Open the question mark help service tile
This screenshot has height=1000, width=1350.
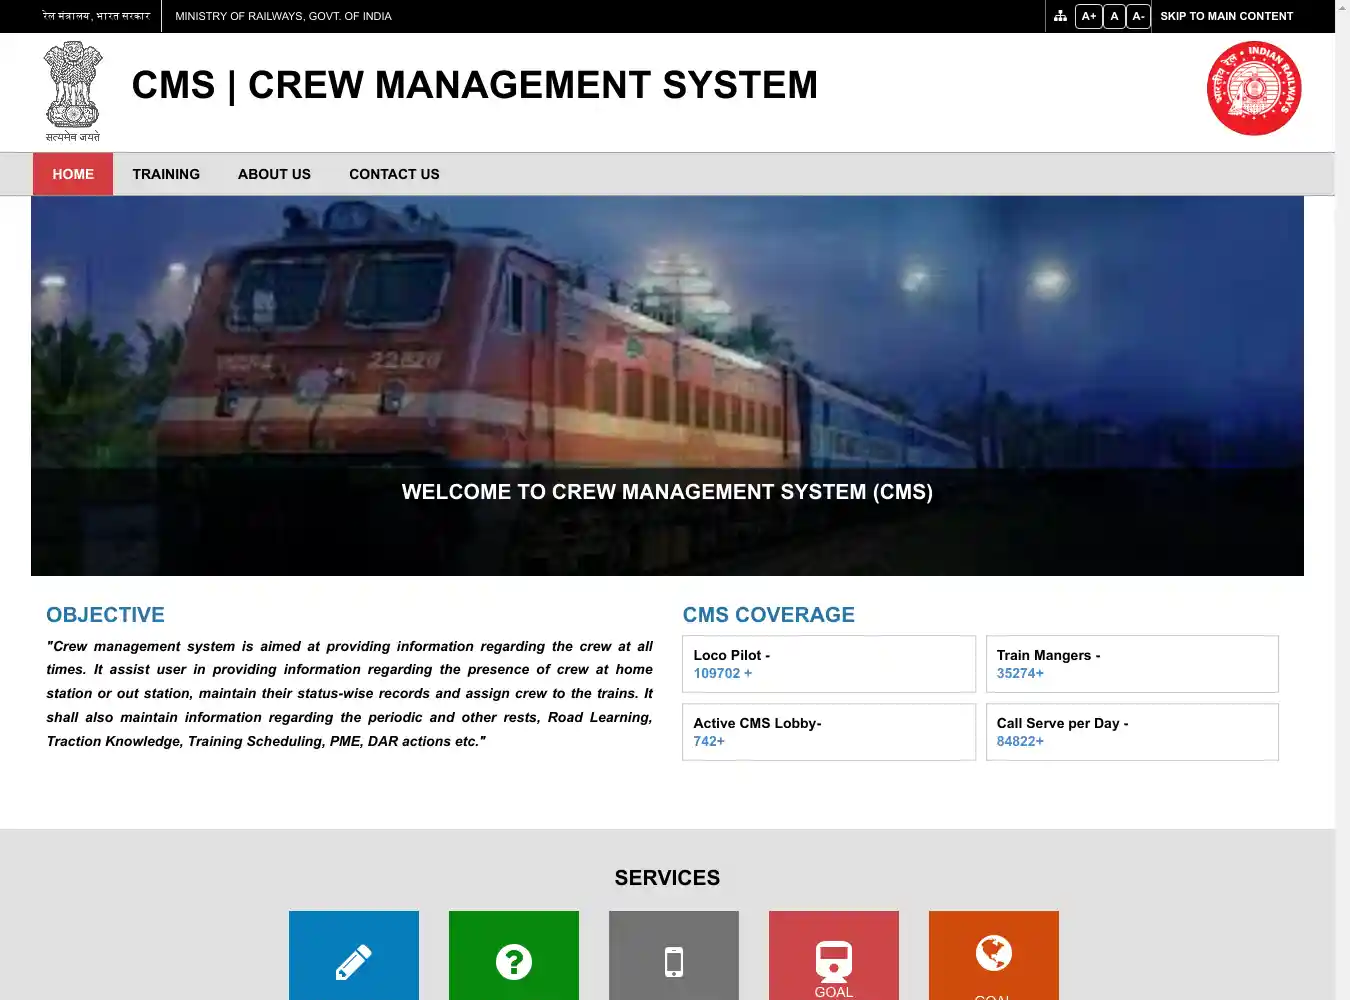pyautogui.click(x=514, y=955)
